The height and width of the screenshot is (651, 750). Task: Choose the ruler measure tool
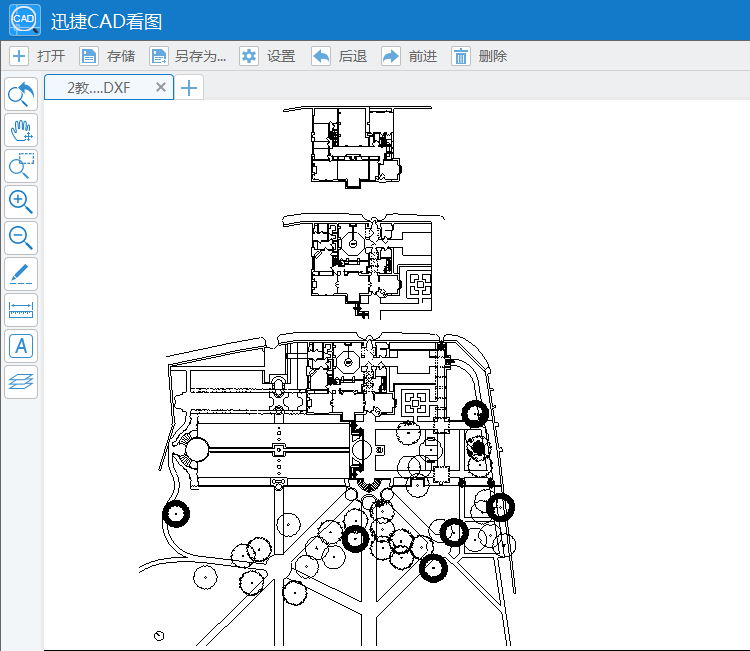pos(21,309)
